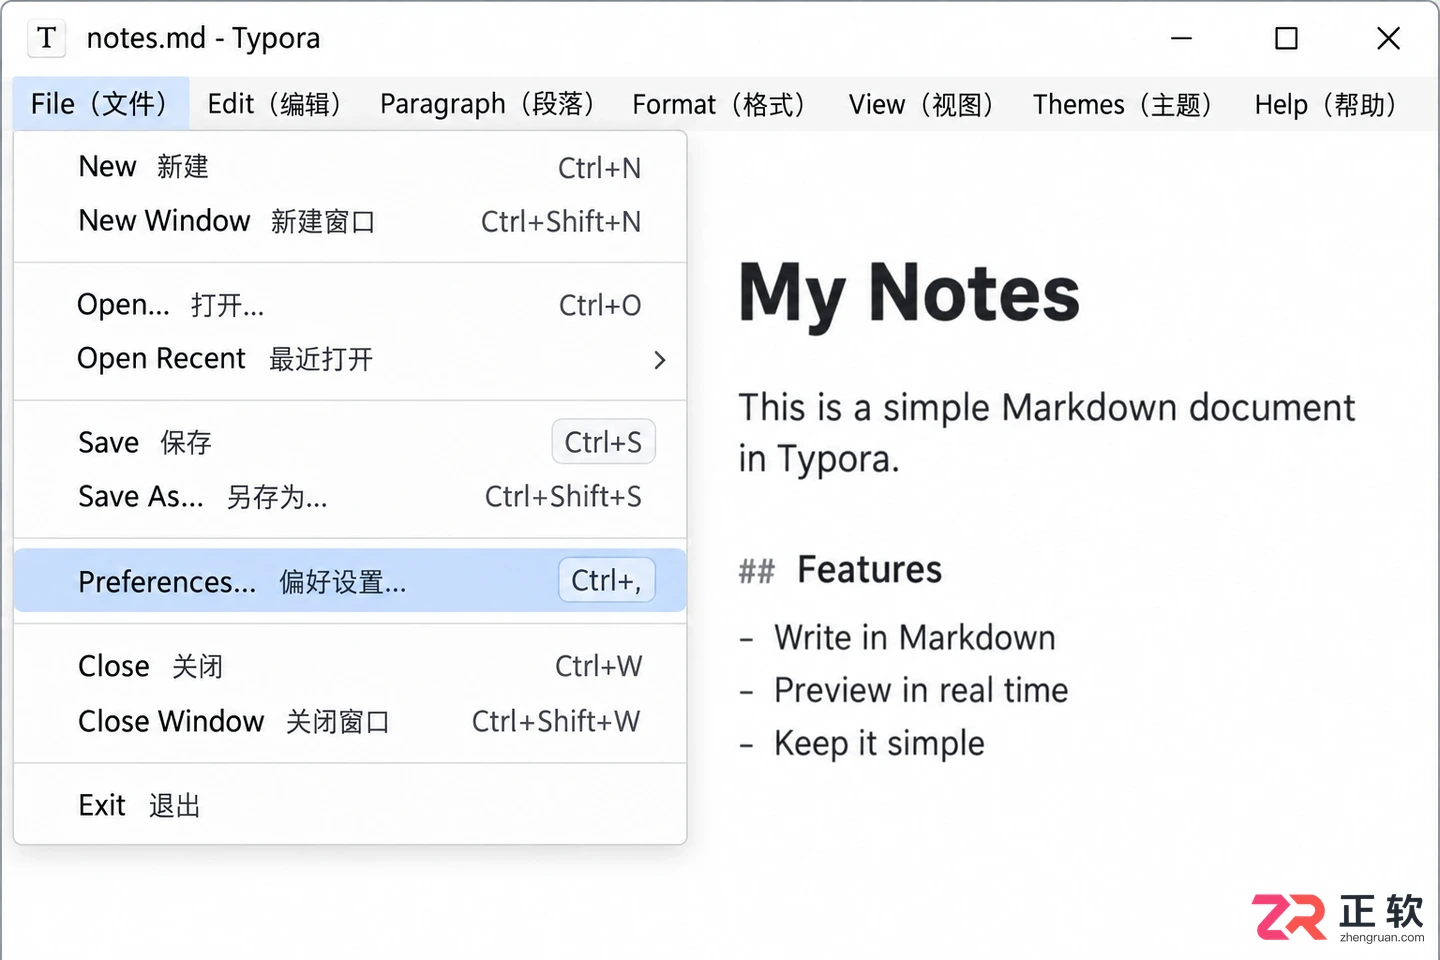Image resolution: width=1440 pixels, height=960 pixels.
Task: Select Exit 退出 menu item
Action: pos(350,805)
